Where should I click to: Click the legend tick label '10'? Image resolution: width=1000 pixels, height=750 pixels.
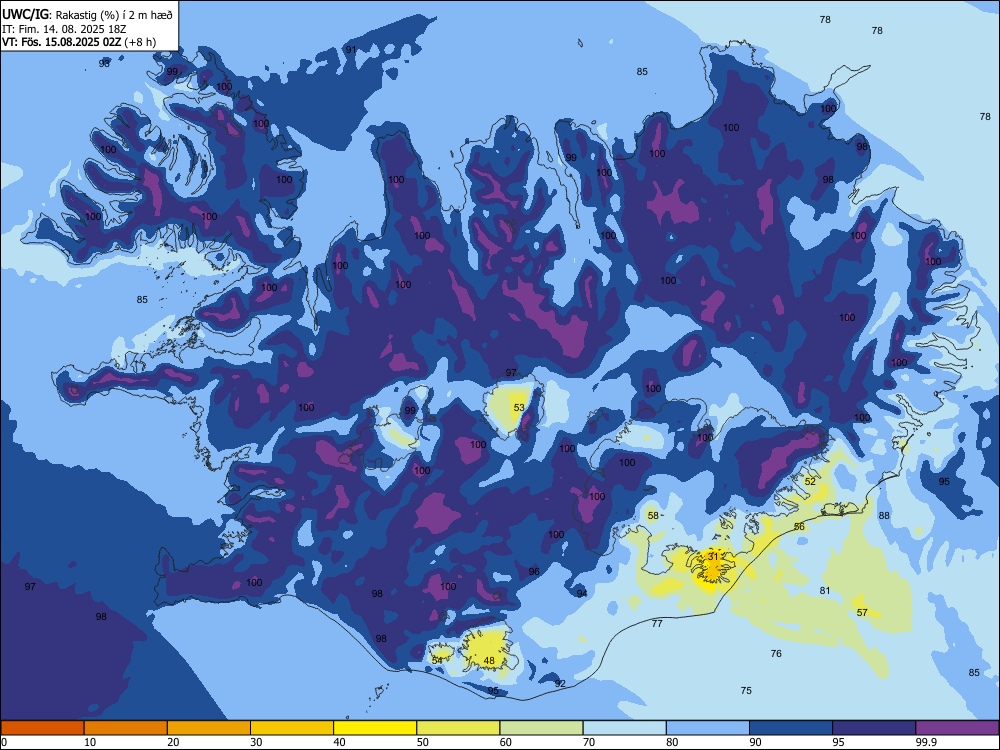[x=90, y=742]
